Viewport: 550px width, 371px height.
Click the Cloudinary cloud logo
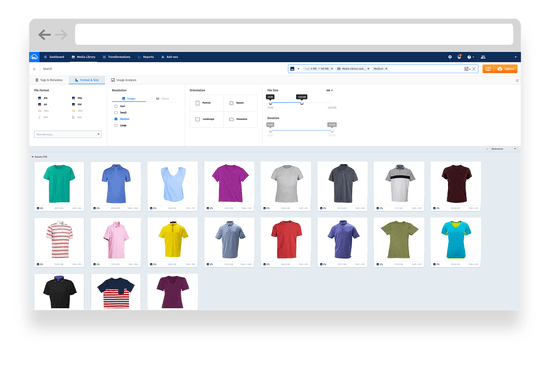34,57
